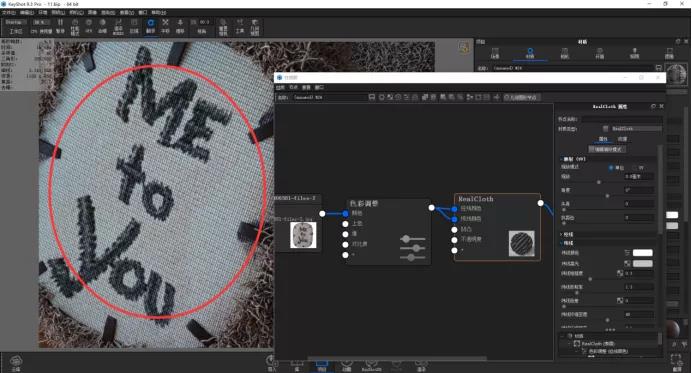Switch to the Lighting (照明) tab
The height and width of the screenshot is (373, 692).
(634, 53)
